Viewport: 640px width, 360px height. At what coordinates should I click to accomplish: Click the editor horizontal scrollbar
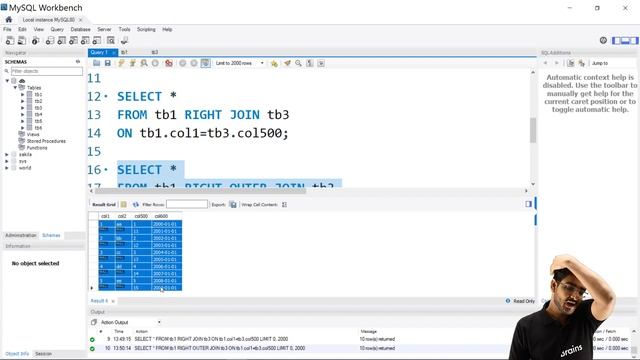coord(200,191)
